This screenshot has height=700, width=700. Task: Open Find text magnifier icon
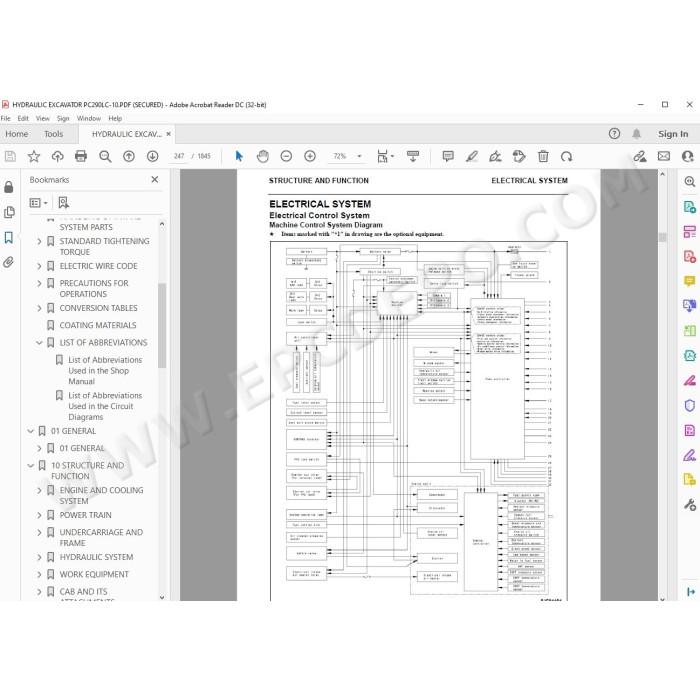(x=105, y=156)
